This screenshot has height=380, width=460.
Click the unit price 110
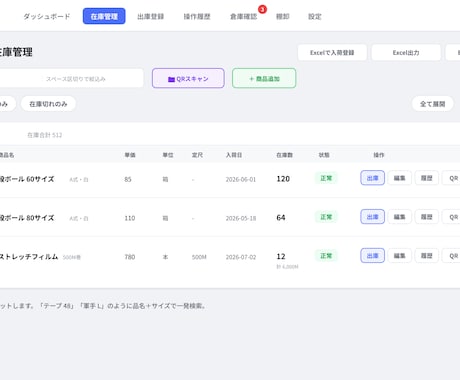pyautogui.click(x=130, y=218)
